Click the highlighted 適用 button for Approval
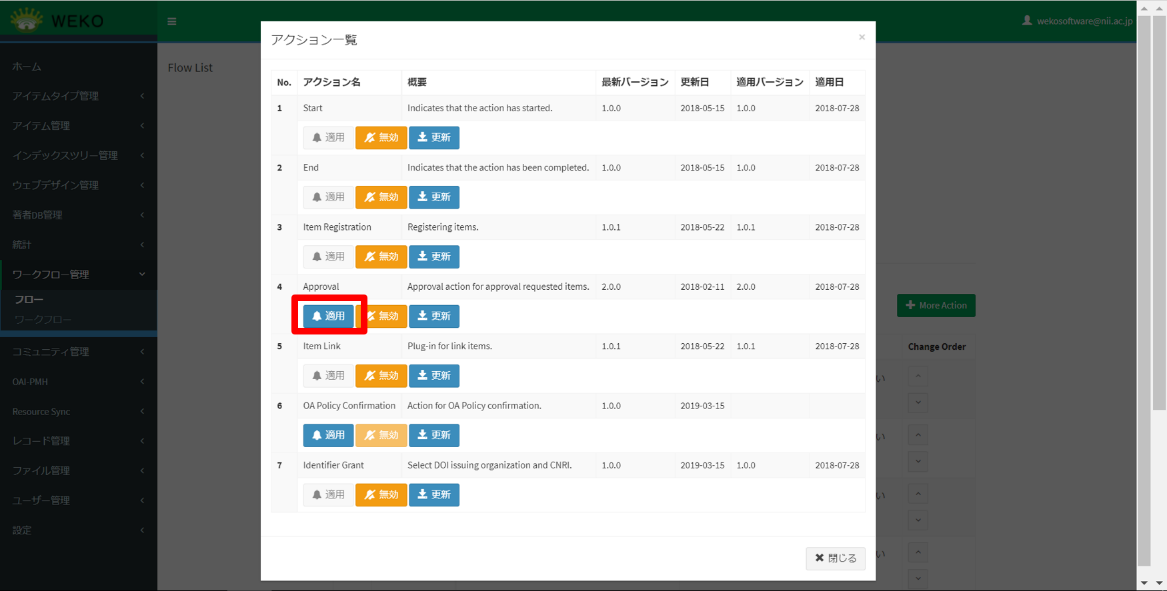 [x=329, y=316]
